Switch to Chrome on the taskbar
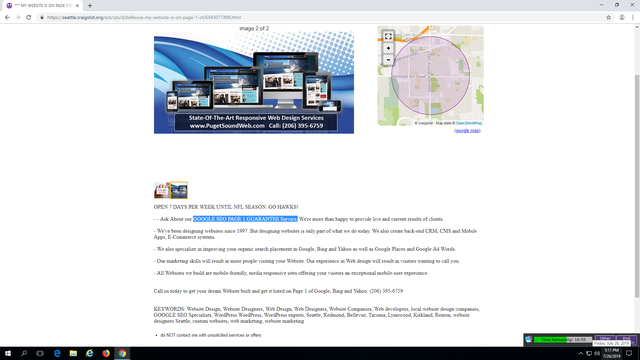This screenshot has width=640, height=360. pos(122,353)
